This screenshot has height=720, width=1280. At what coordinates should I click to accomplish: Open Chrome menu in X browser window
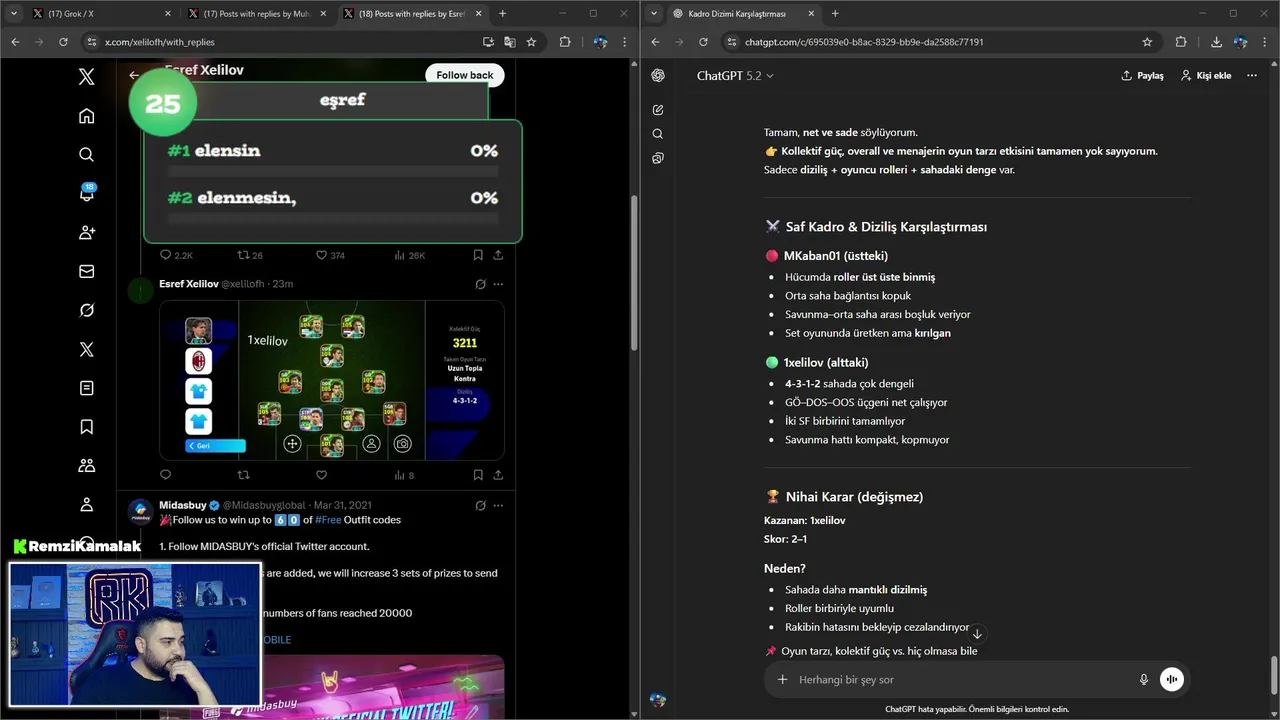(625, 42)
